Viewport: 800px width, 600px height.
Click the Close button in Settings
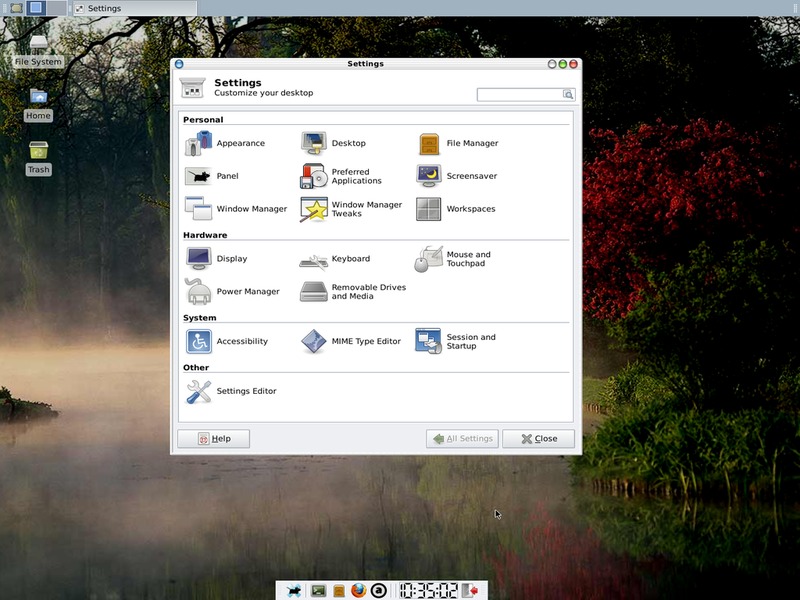point(538,439)
